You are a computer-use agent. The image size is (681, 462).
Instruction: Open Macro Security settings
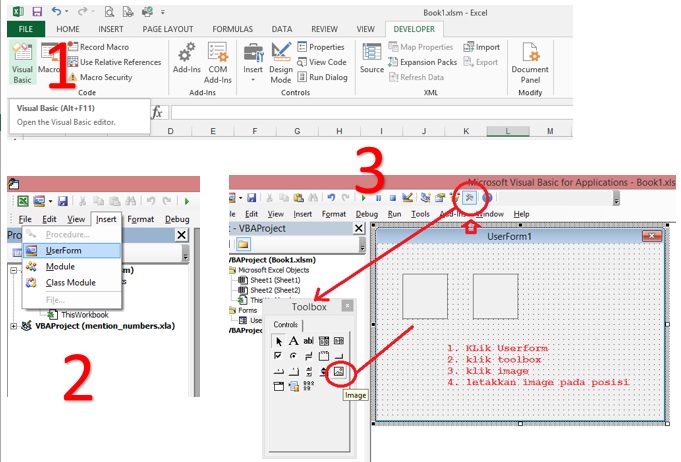click(100, 77)
